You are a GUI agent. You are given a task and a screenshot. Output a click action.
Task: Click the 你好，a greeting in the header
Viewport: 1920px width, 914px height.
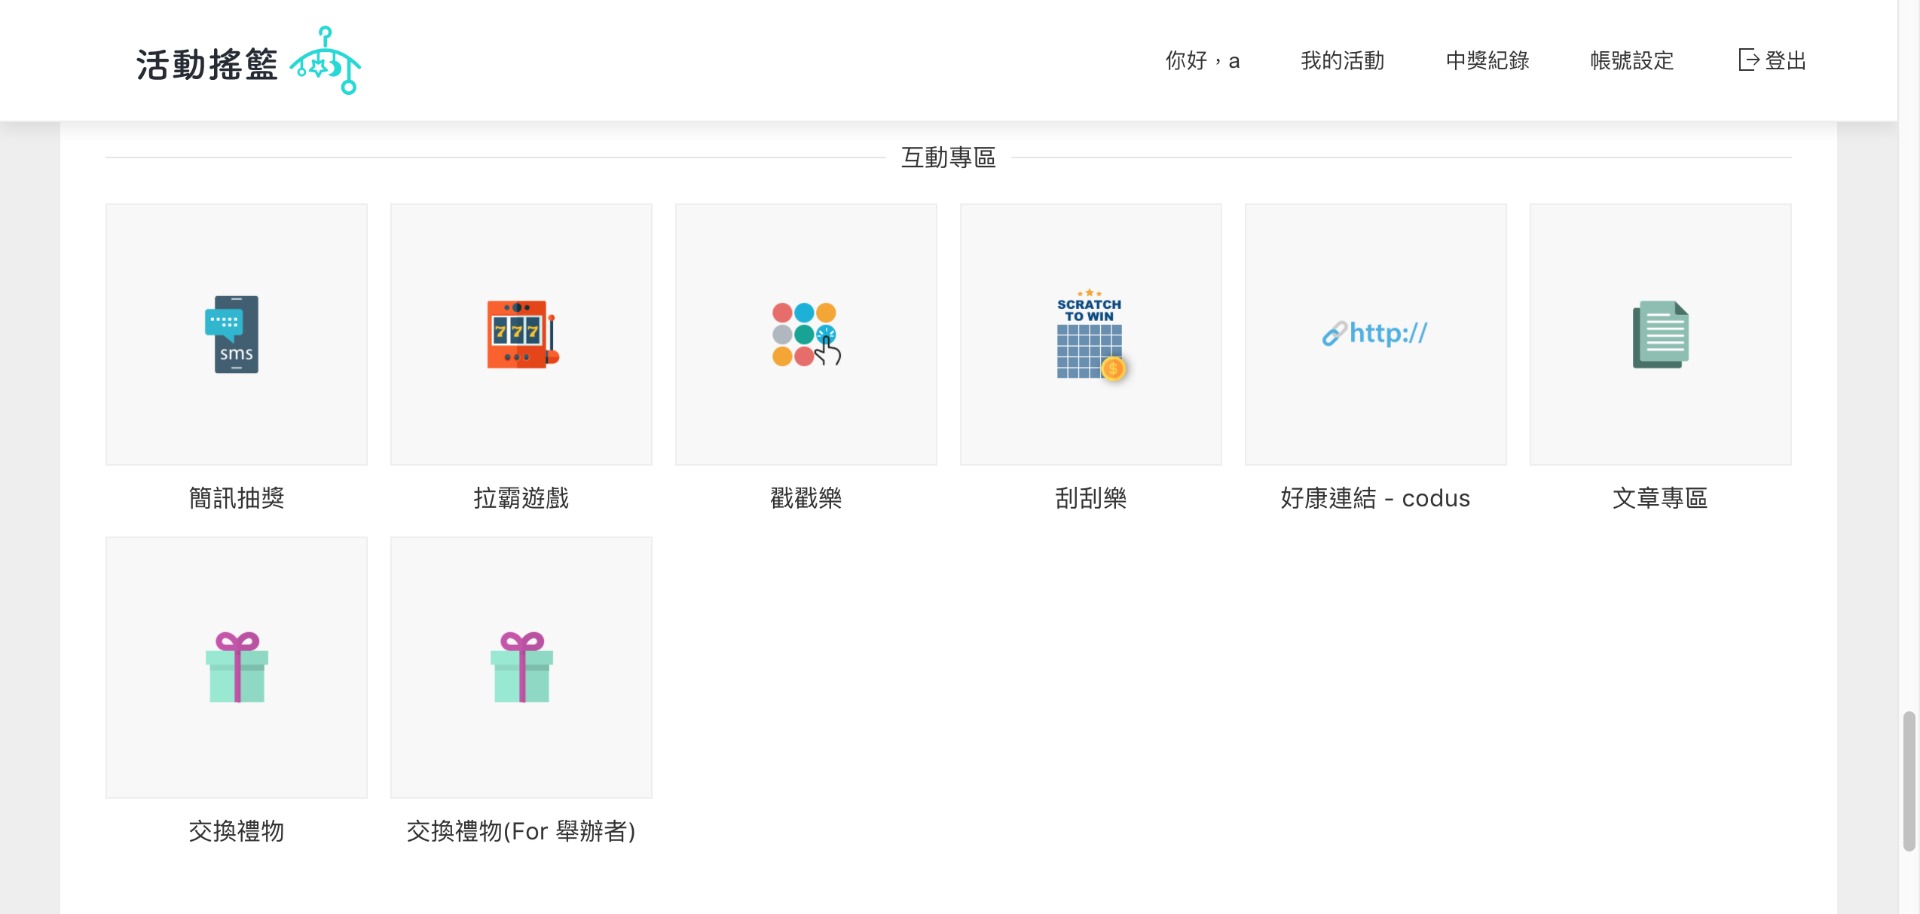tap(1202, 61)
